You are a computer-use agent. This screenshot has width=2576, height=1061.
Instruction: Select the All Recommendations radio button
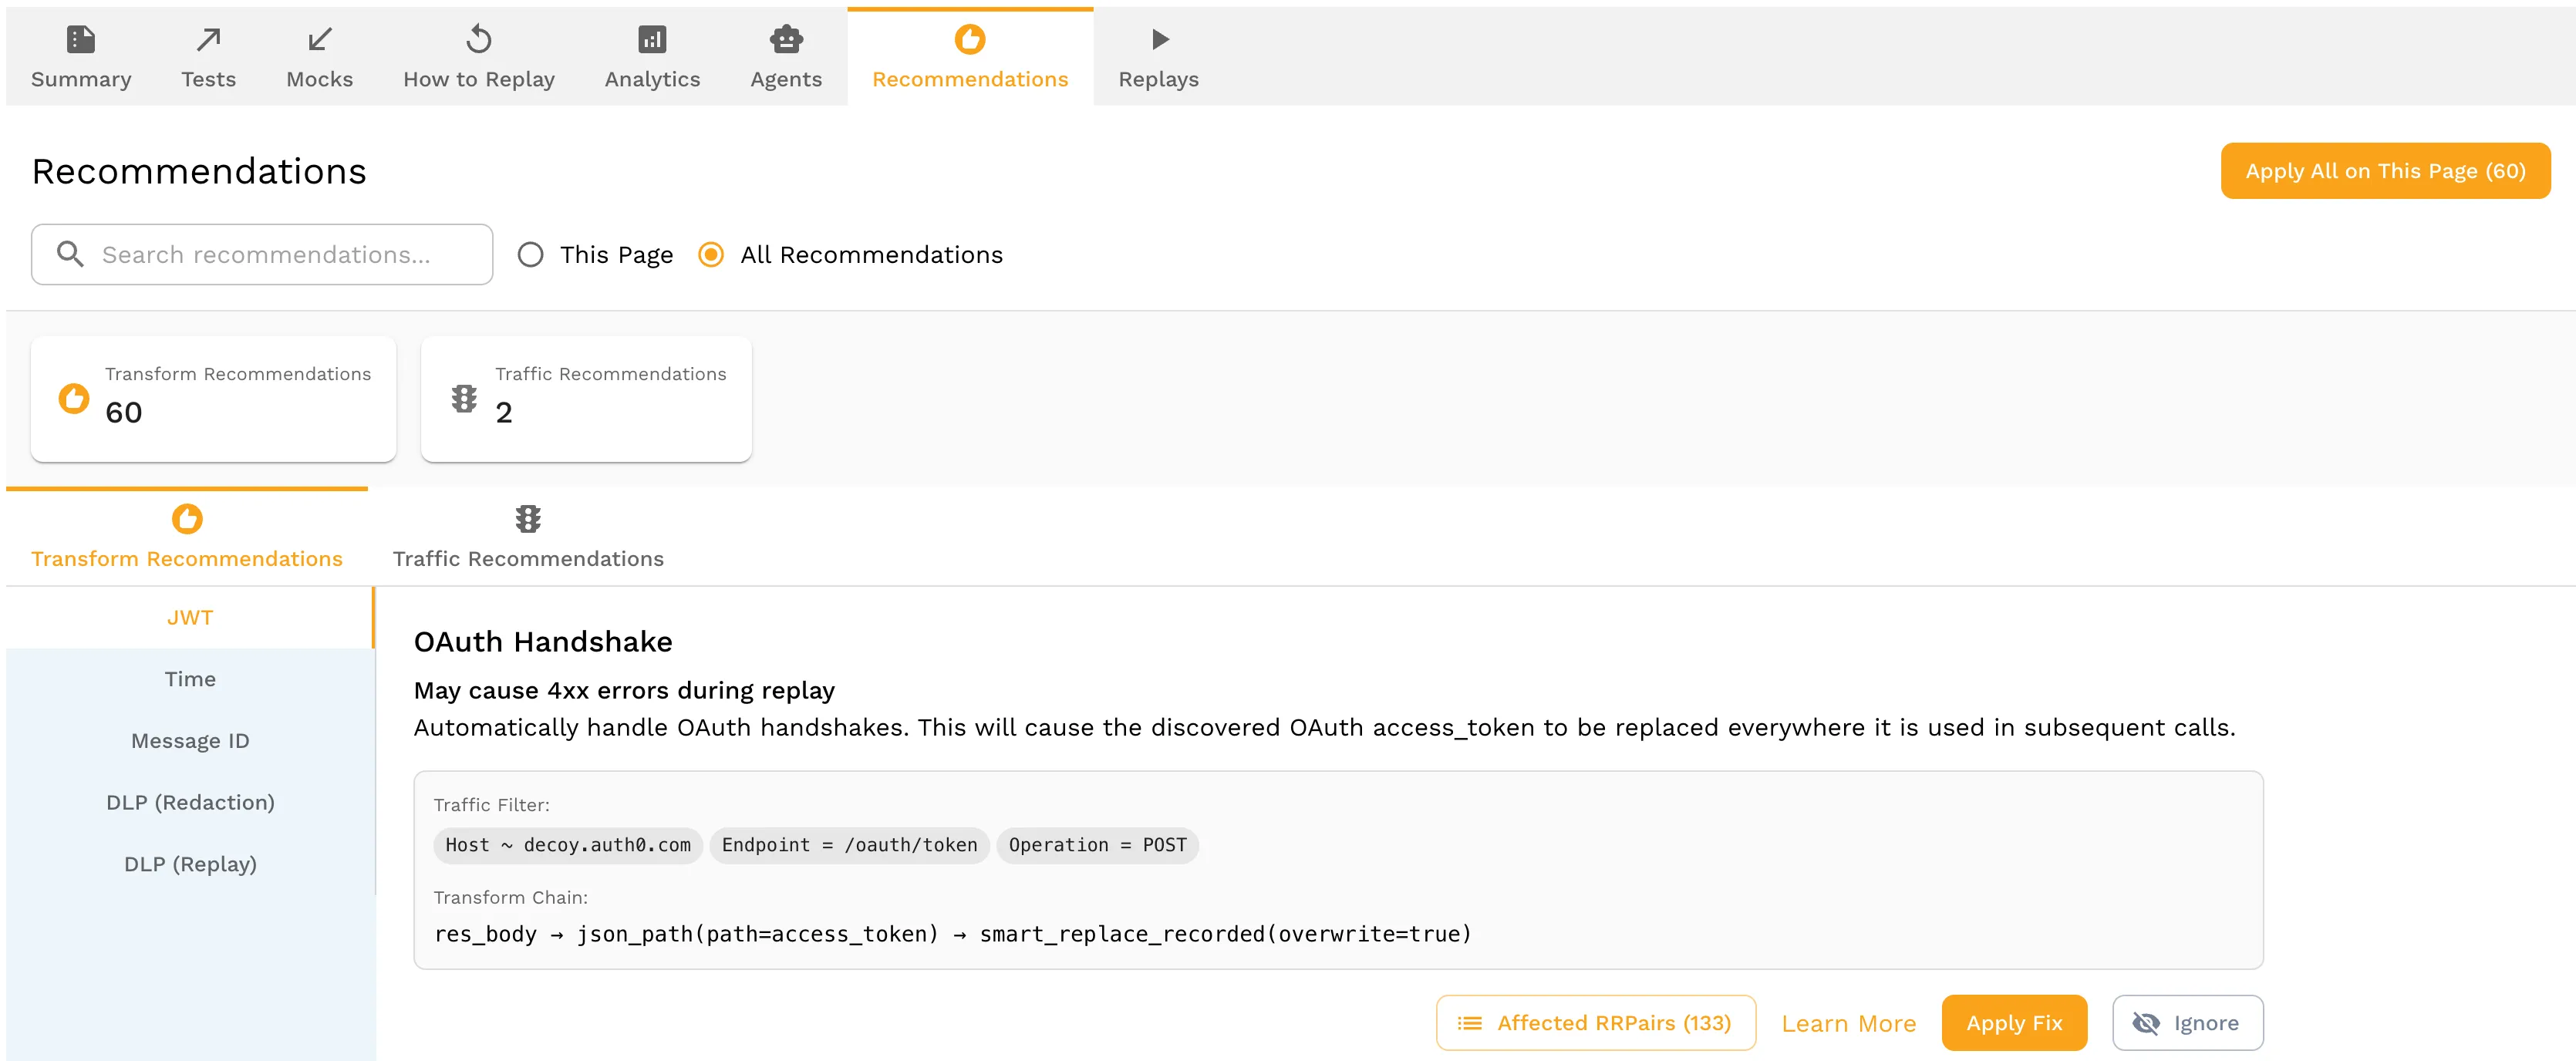point(710,255)
